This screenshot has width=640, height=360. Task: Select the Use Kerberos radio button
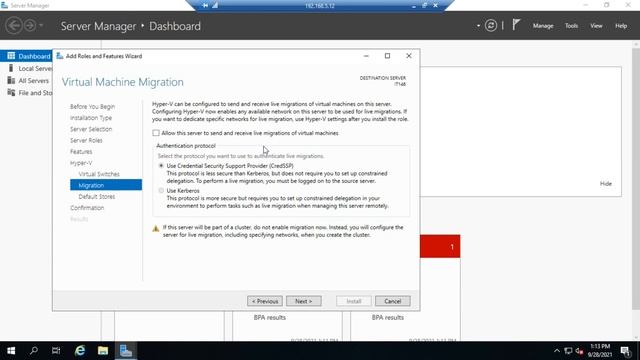coord(161,191)
